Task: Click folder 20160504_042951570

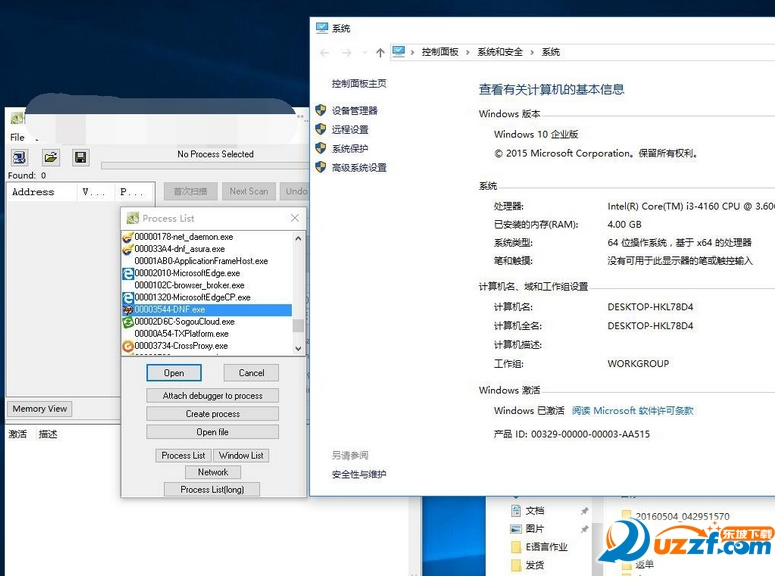Action: point(682,516)
